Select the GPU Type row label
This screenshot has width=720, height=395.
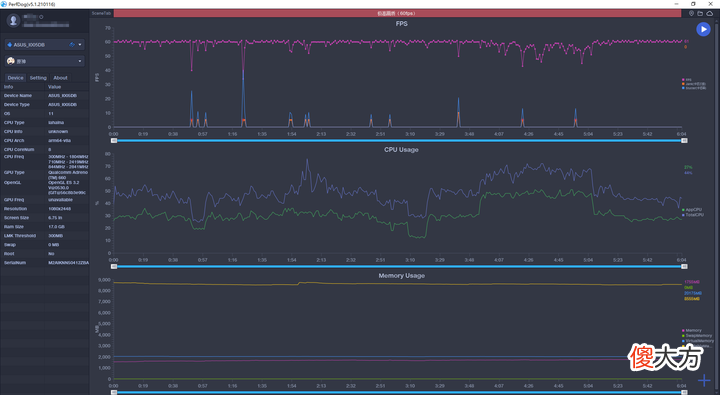(14, 172)
